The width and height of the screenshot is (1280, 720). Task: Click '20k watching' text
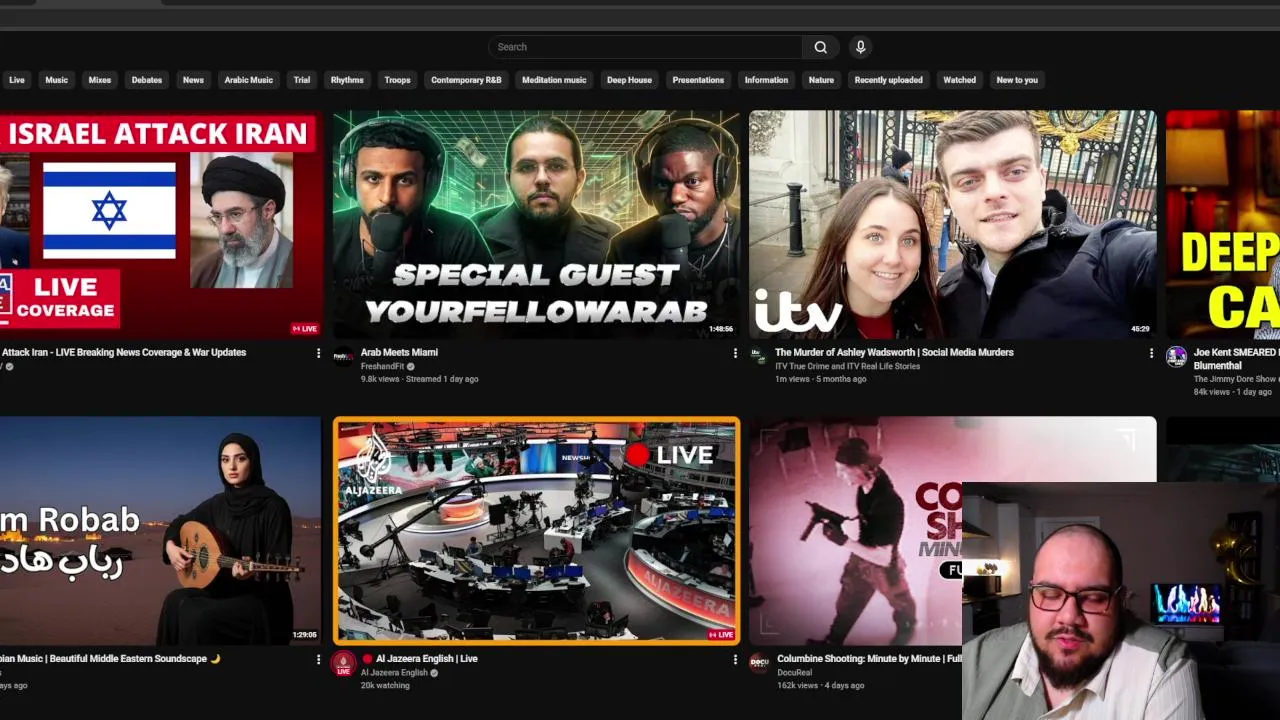click(385, 686)
